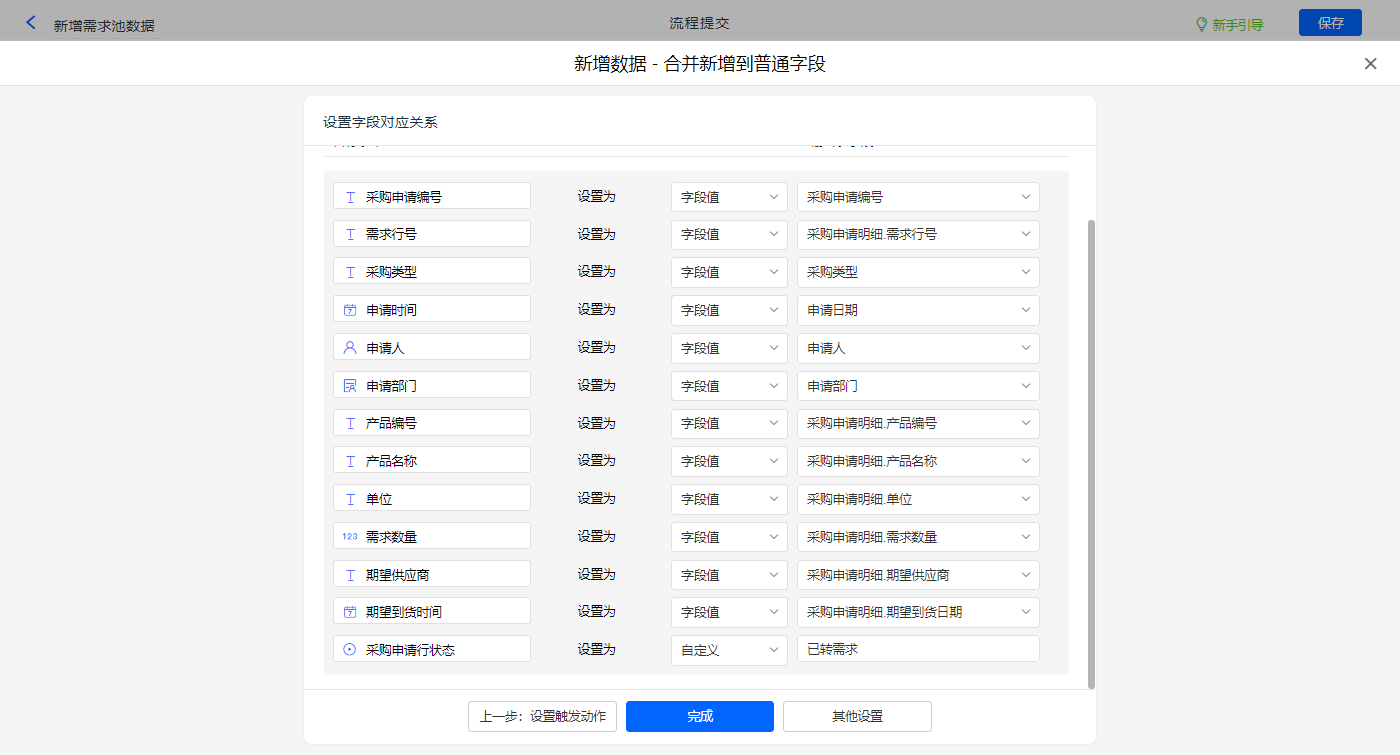Image resolution: width=1400 pixels, height=755 pixels.
Task: Close the 新增数据 dialog with X icon
Action: (1370, 64)
